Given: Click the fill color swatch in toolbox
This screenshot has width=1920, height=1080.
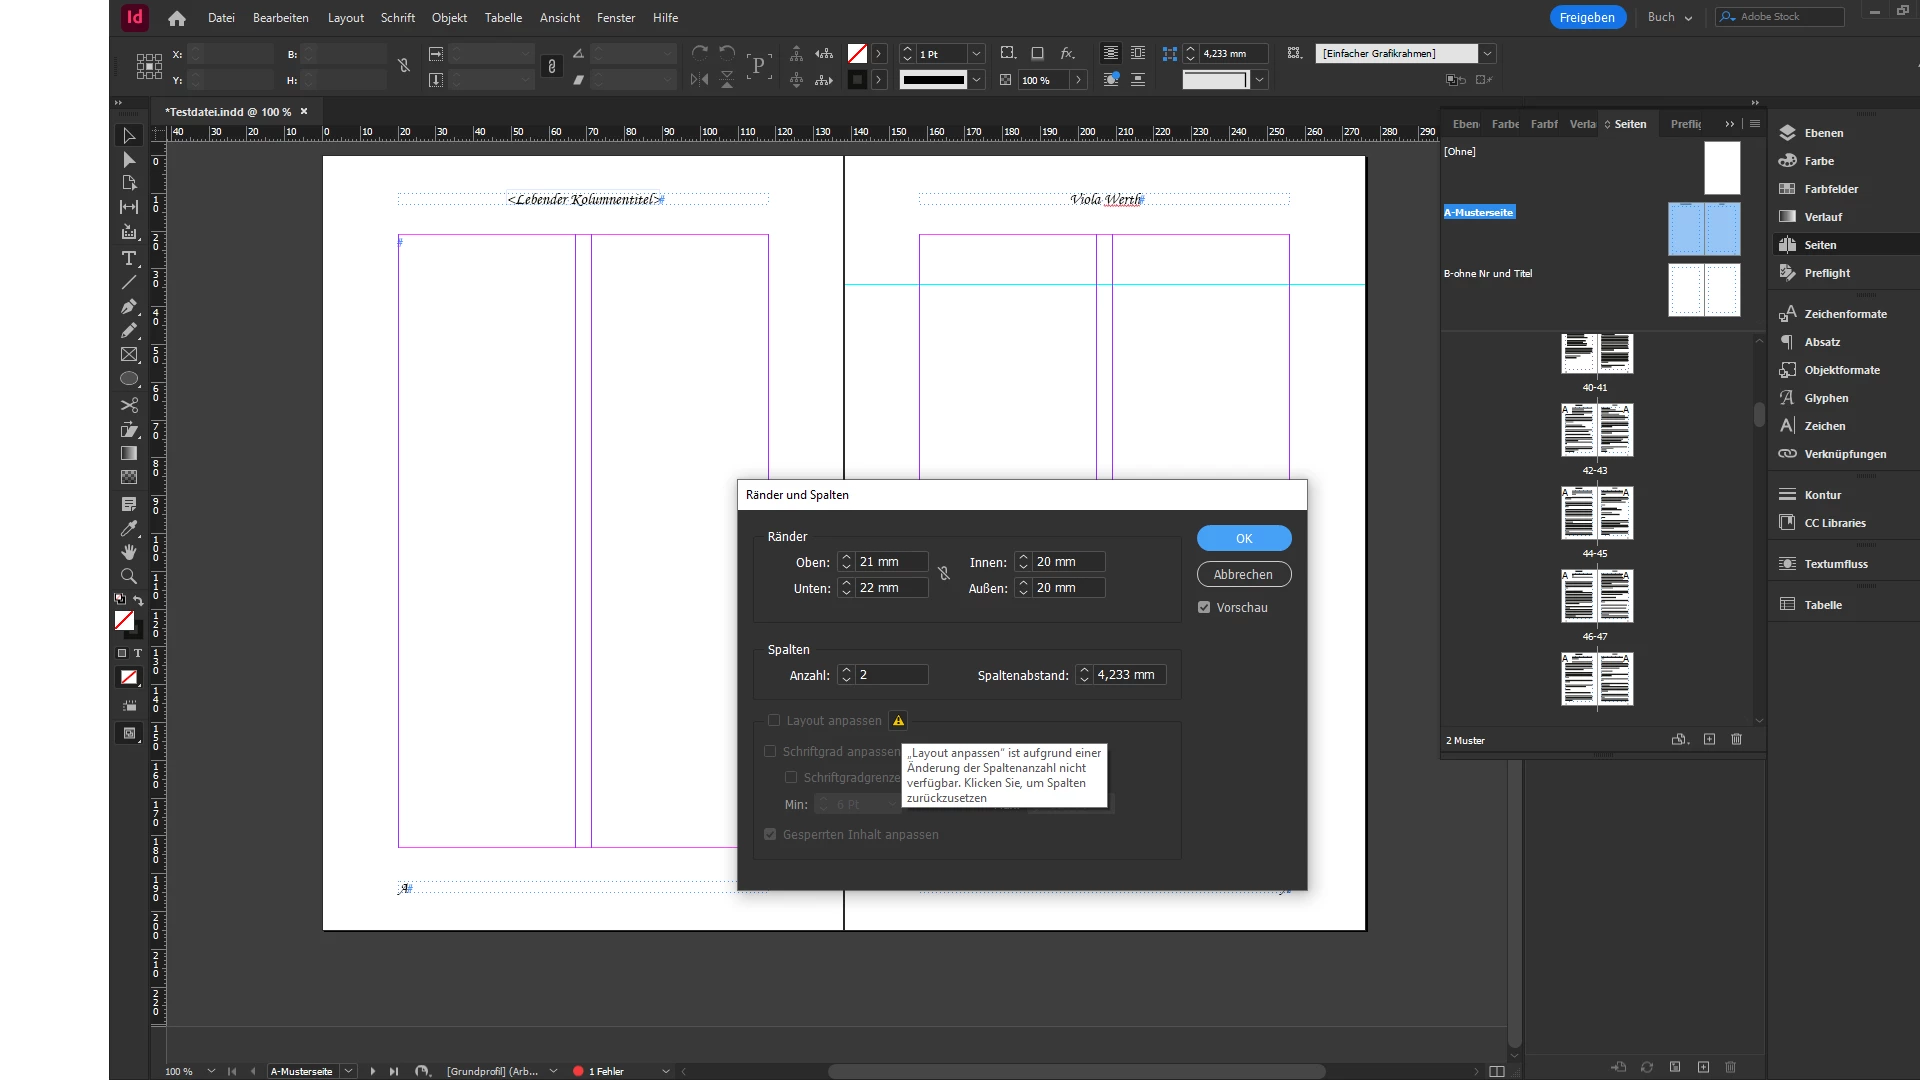Looking at the screenshot, I should [x=124, y=621].
